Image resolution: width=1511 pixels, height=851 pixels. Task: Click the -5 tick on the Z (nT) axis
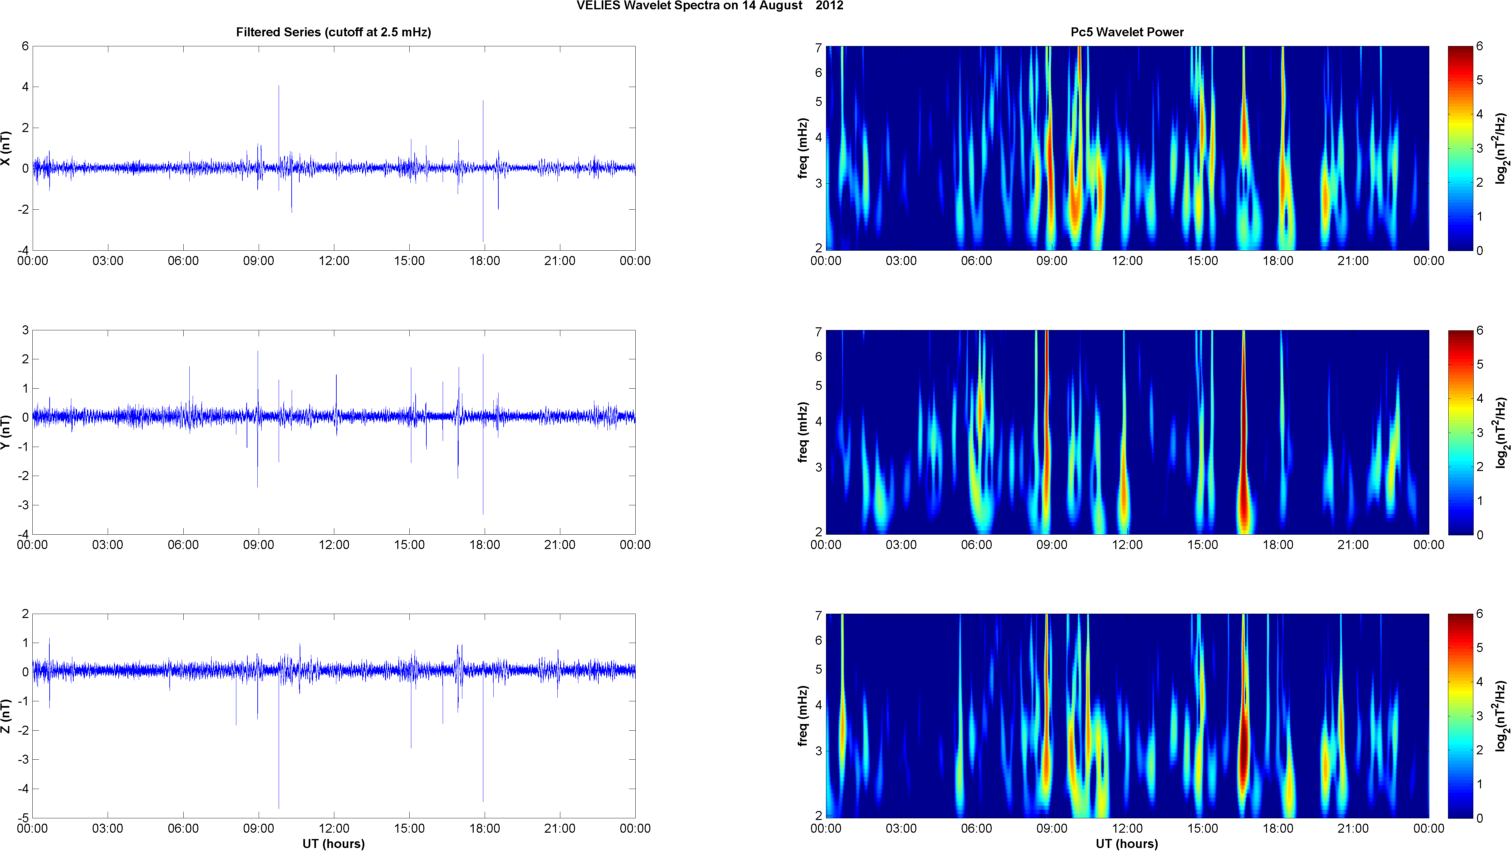(24, 818)
